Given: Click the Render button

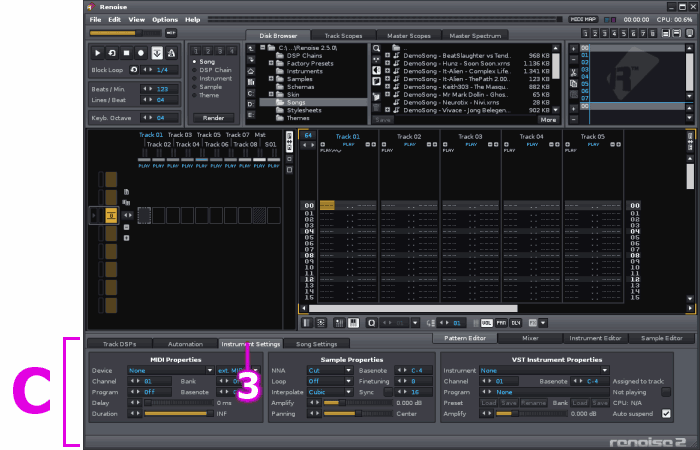Looking at the screenshot, I should (x=213, y=118).
